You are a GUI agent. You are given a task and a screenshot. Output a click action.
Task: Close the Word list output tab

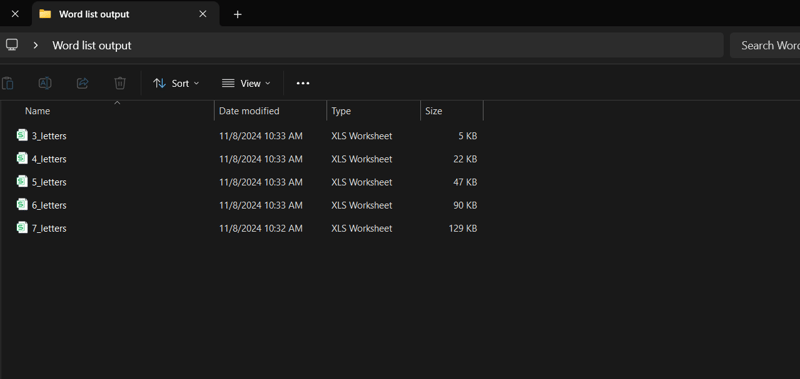coord(203,14)
